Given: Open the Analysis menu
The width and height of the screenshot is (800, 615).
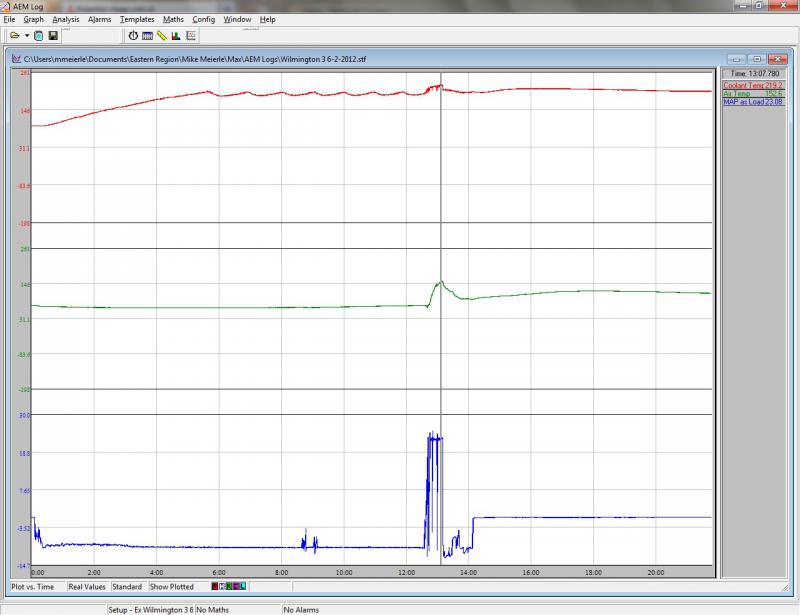Looking at the screenshot, I should point(65,19).
